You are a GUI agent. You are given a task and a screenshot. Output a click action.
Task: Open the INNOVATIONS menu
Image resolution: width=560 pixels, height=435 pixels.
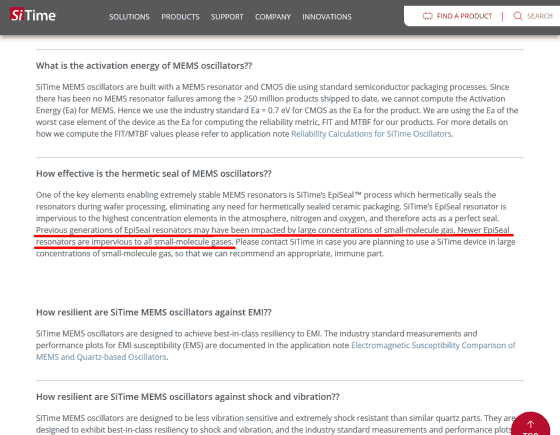(x=327, y=17)
